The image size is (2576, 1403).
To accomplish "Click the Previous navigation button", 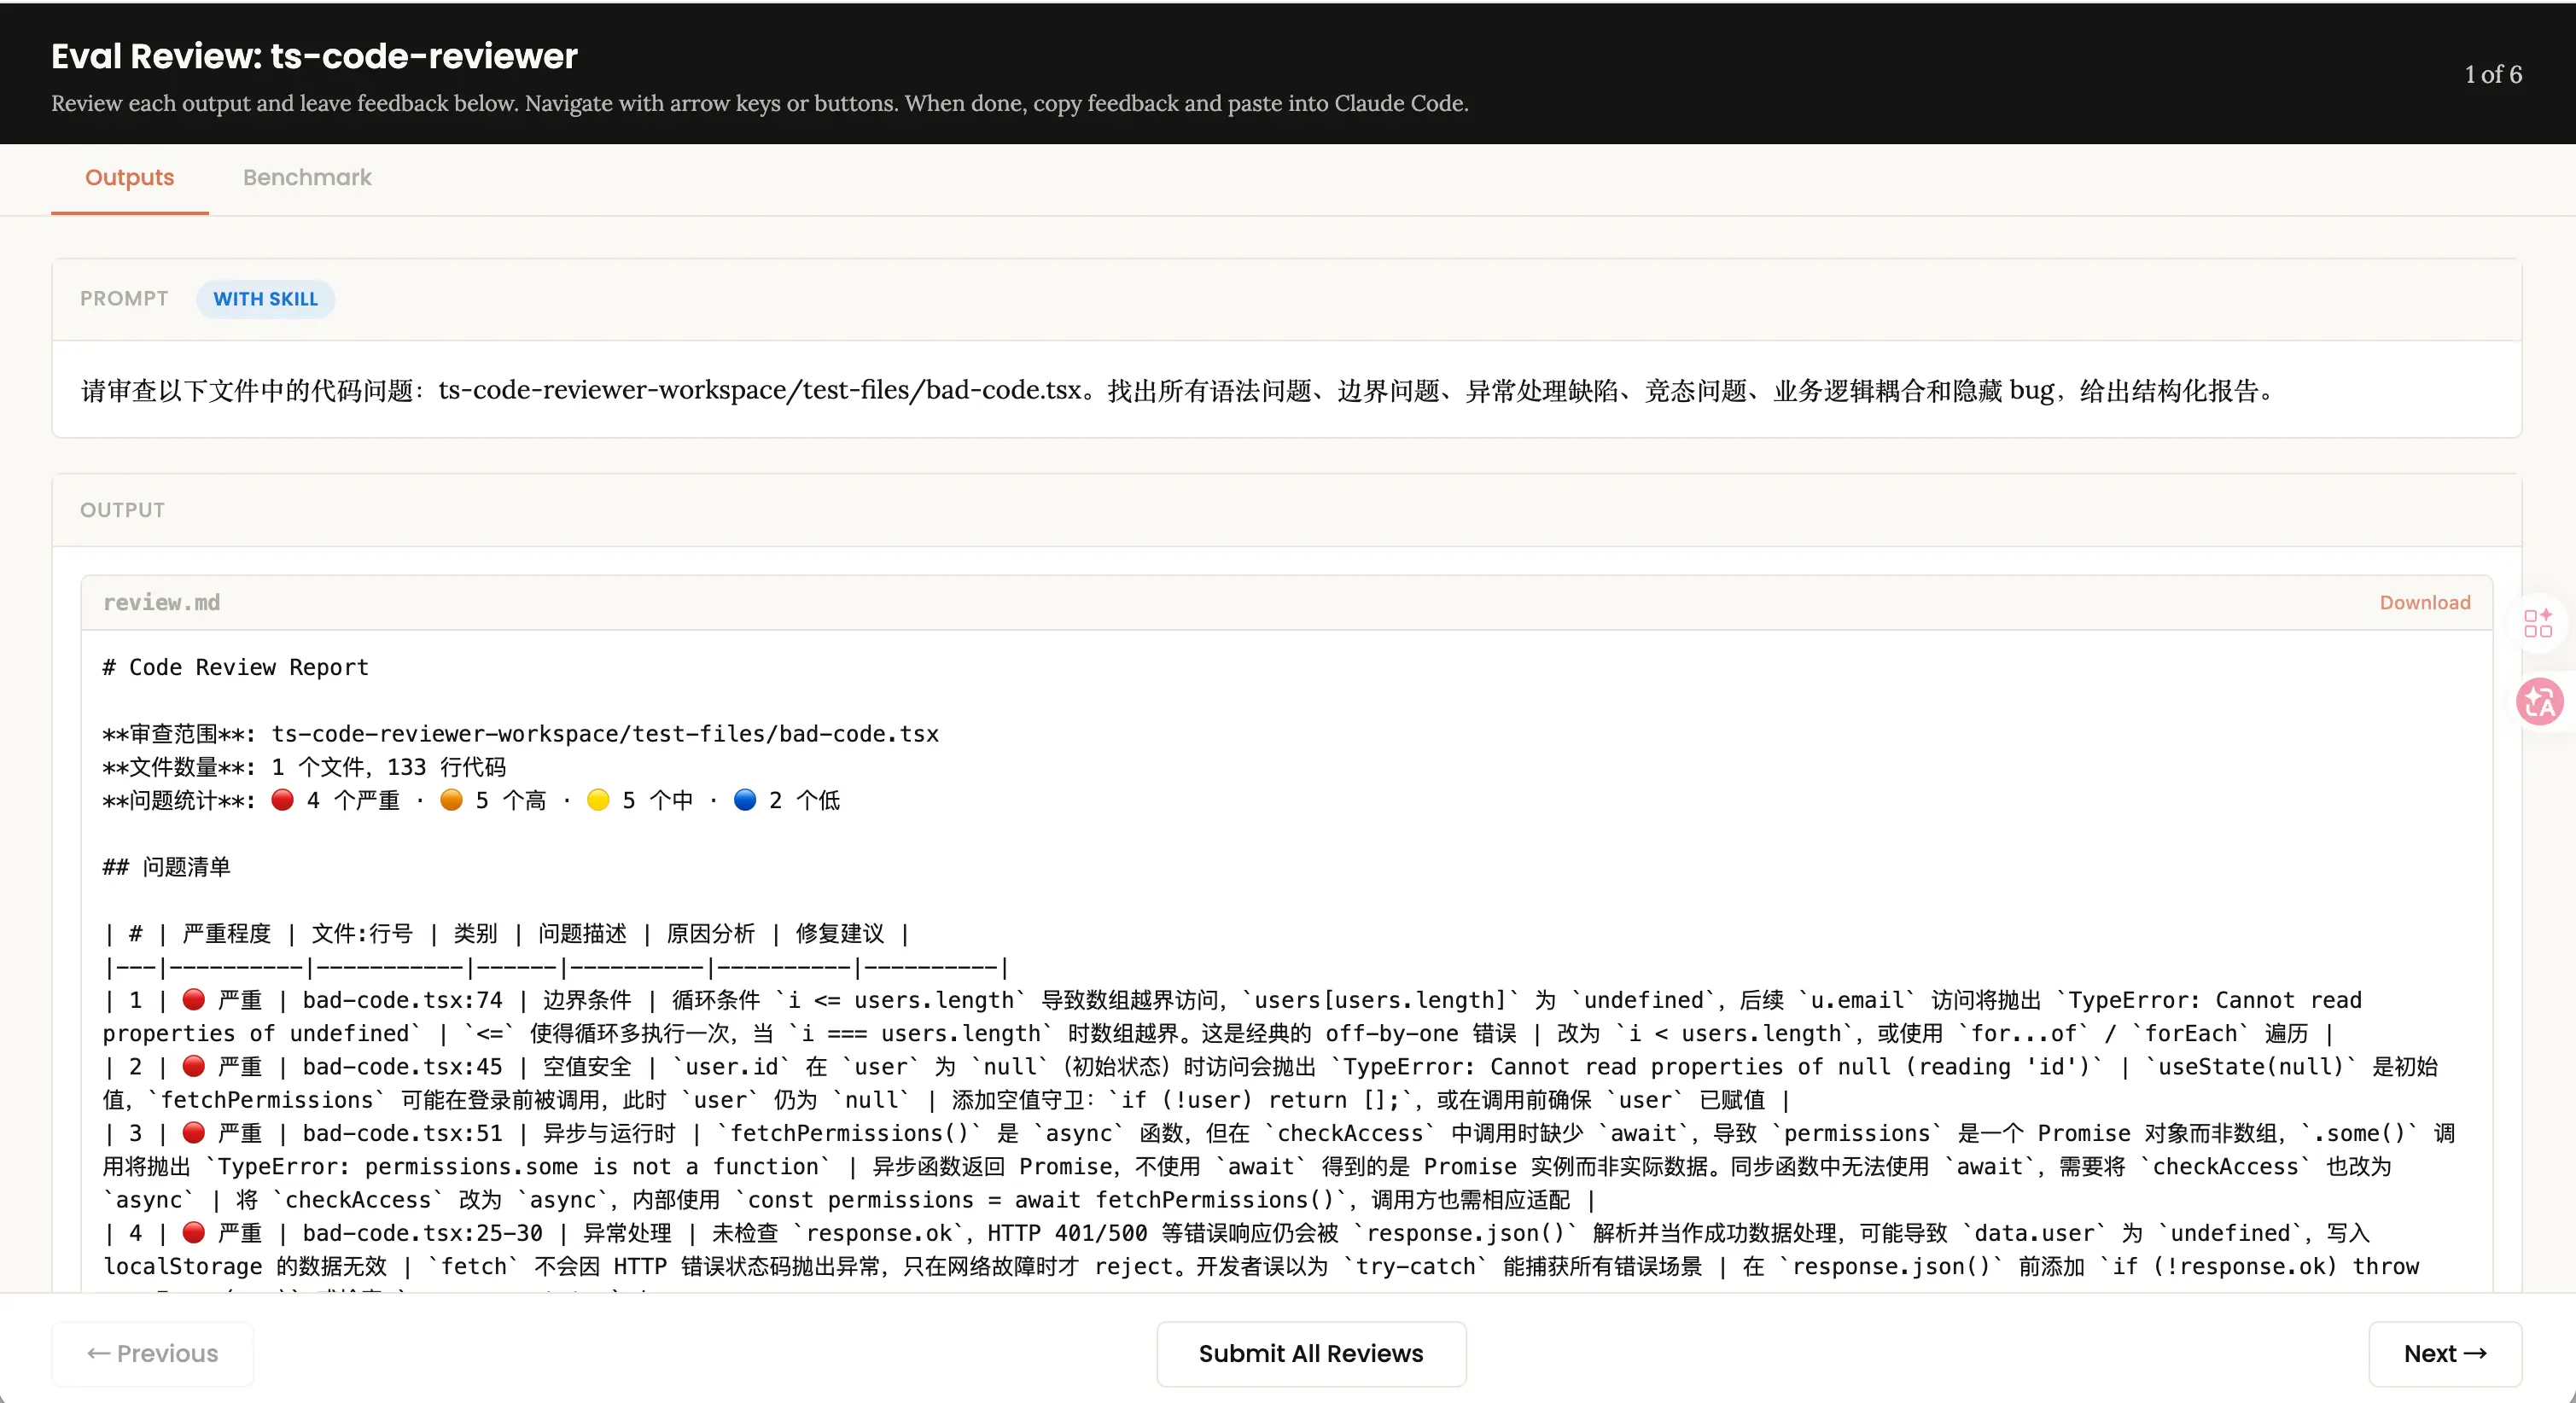I will (x=153, y=1353).
